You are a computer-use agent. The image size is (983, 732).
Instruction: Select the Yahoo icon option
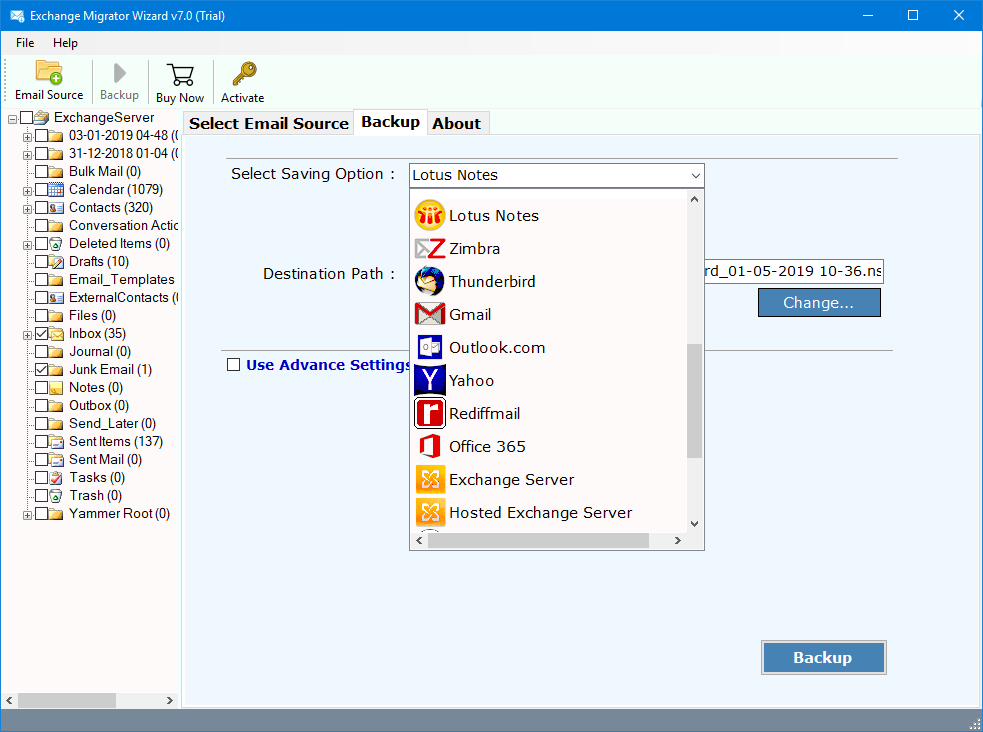point(430,380)
